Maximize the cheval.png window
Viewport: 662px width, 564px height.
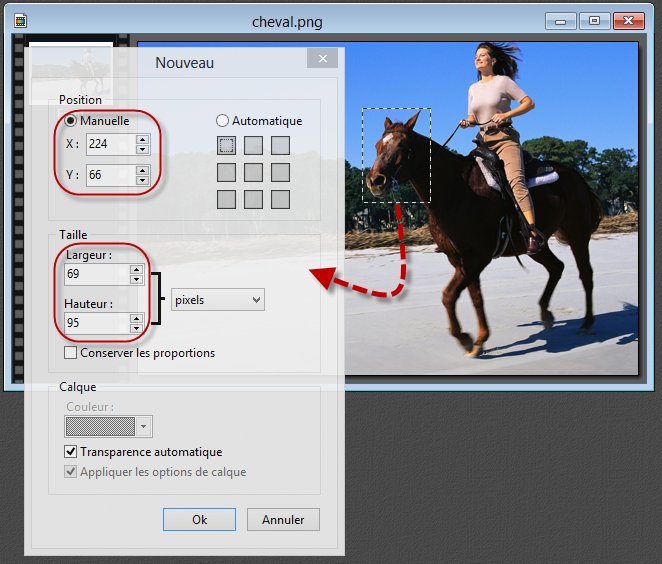click(594, 21)
